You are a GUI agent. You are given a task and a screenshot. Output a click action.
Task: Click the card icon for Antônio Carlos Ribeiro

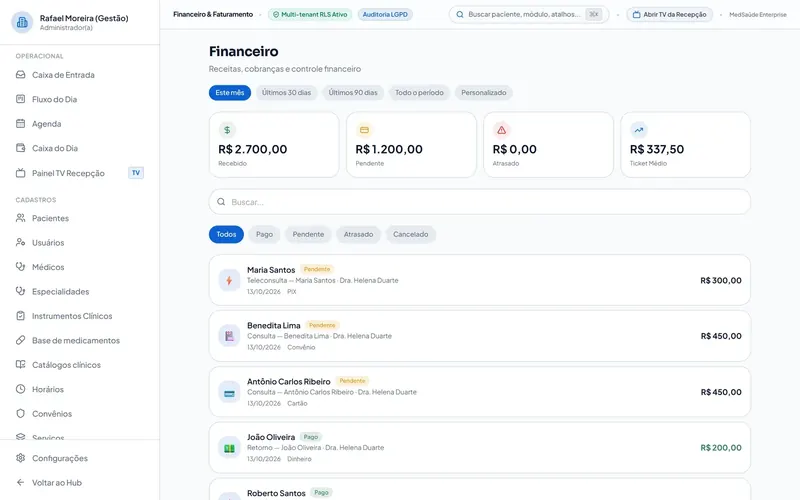(x=229, y=392)
